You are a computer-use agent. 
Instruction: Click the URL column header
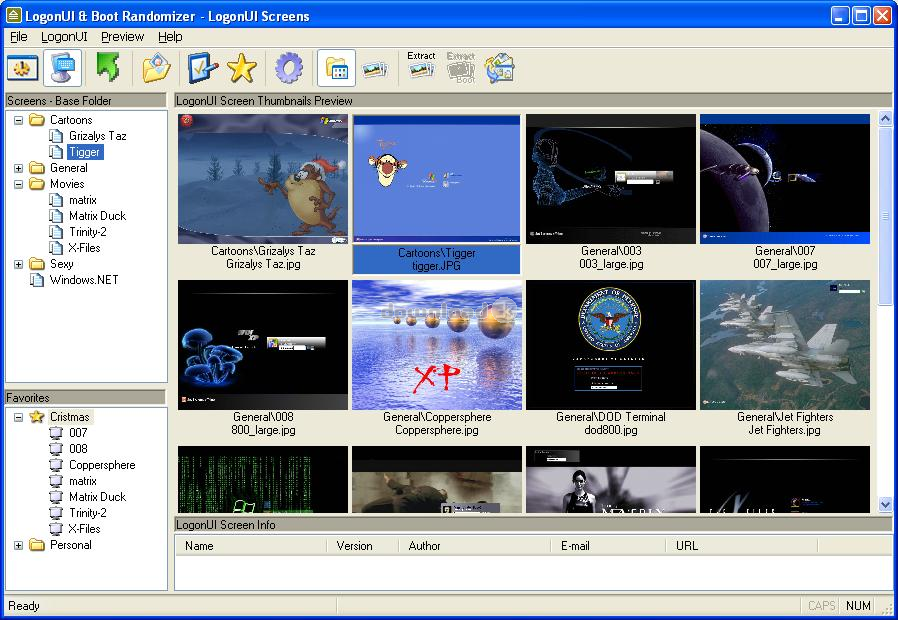[742, 546]
